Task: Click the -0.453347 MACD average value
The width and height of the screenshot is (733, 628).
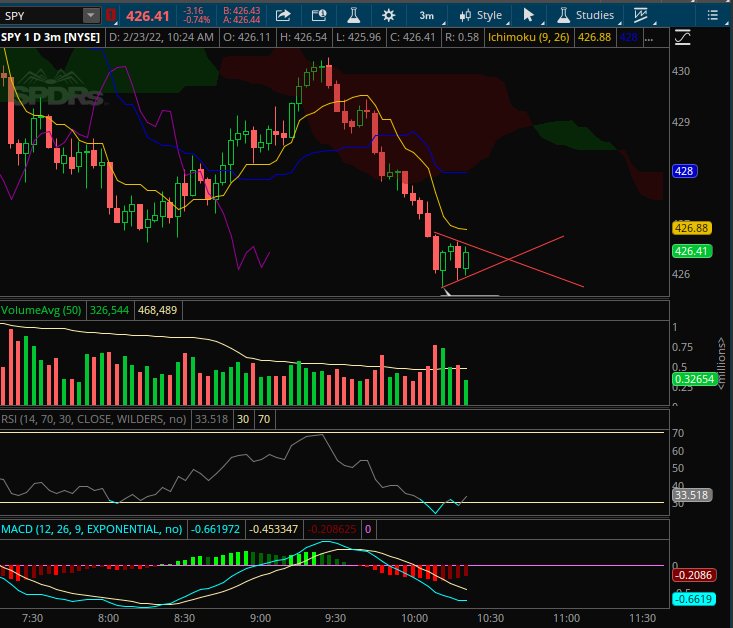Action: tap(273, 529)
